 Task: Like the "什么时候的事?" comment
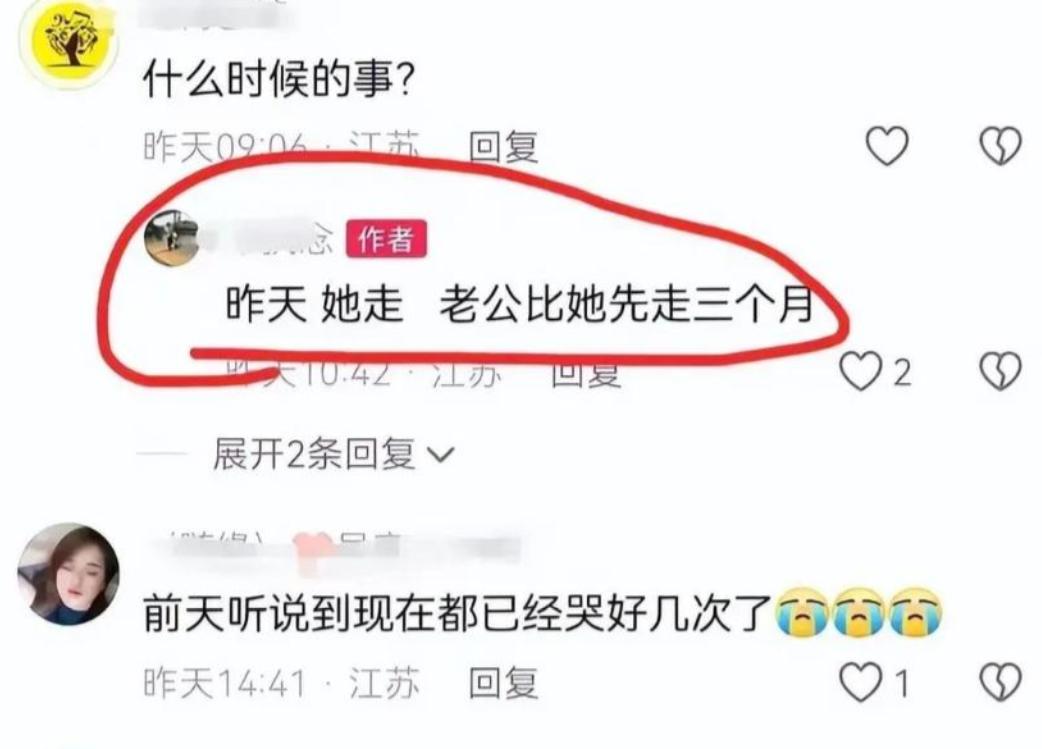click(887, 146)
